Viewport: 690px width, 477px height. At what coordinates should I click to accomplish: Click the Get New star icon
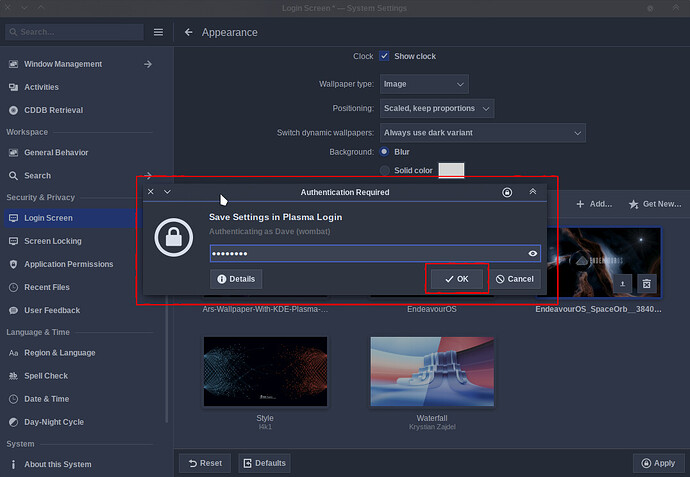tap(634, 204)
